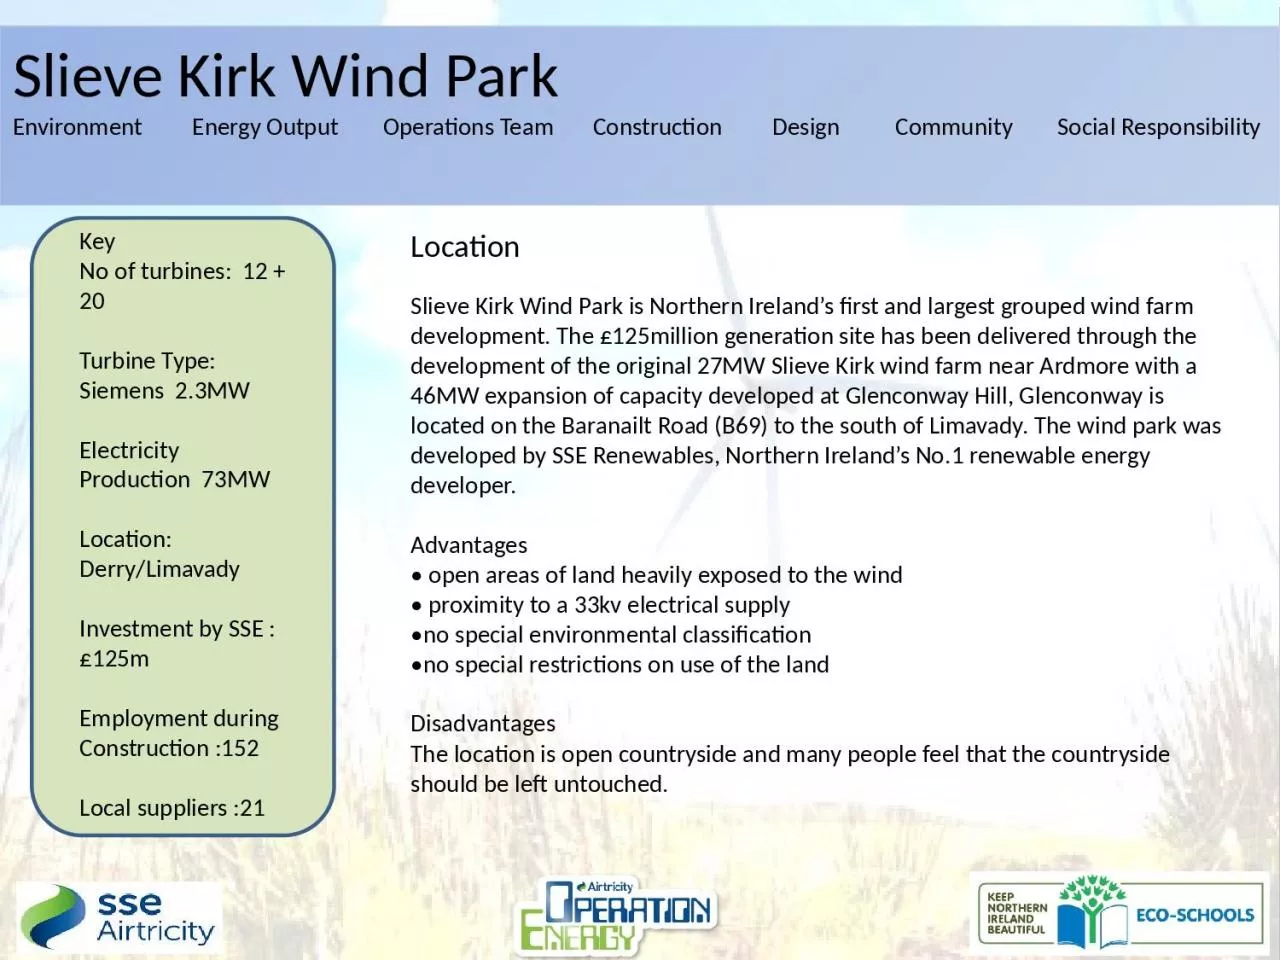
Task: Click the line starting 'Slieve Kirk Wind Park is Northern Ireland's first'
Action: coord(801,306)
